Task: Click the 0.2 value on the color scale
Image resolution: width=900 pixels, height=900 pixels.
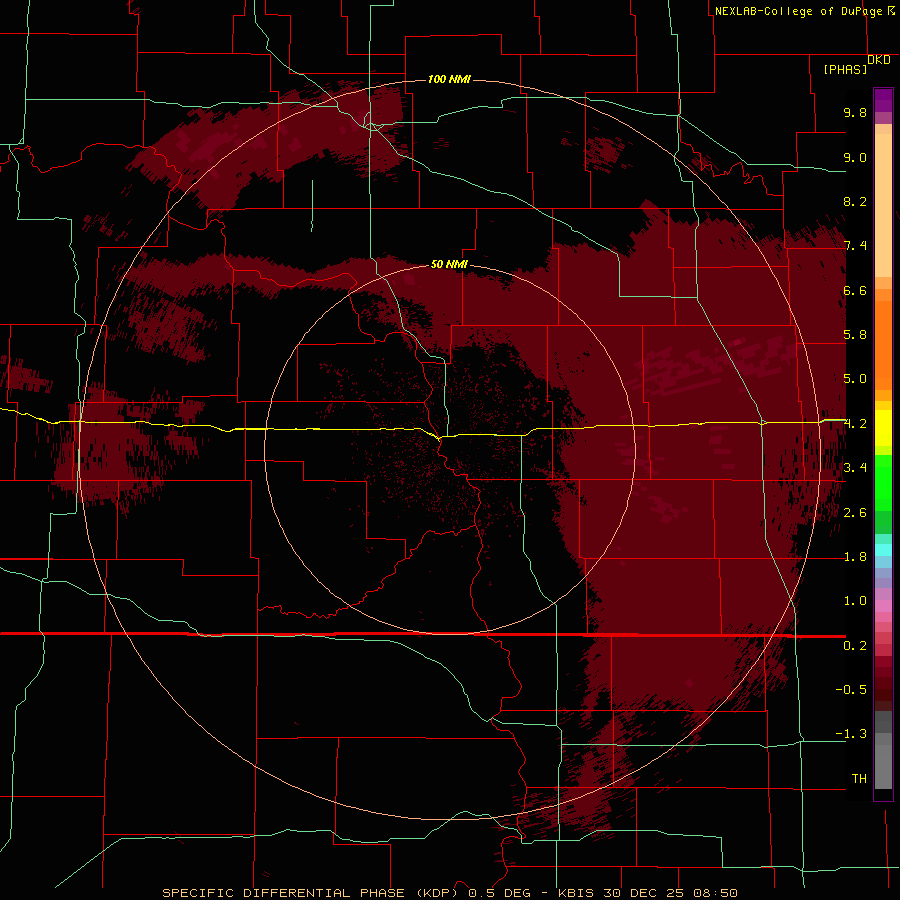Action: (x=855, y=646)
